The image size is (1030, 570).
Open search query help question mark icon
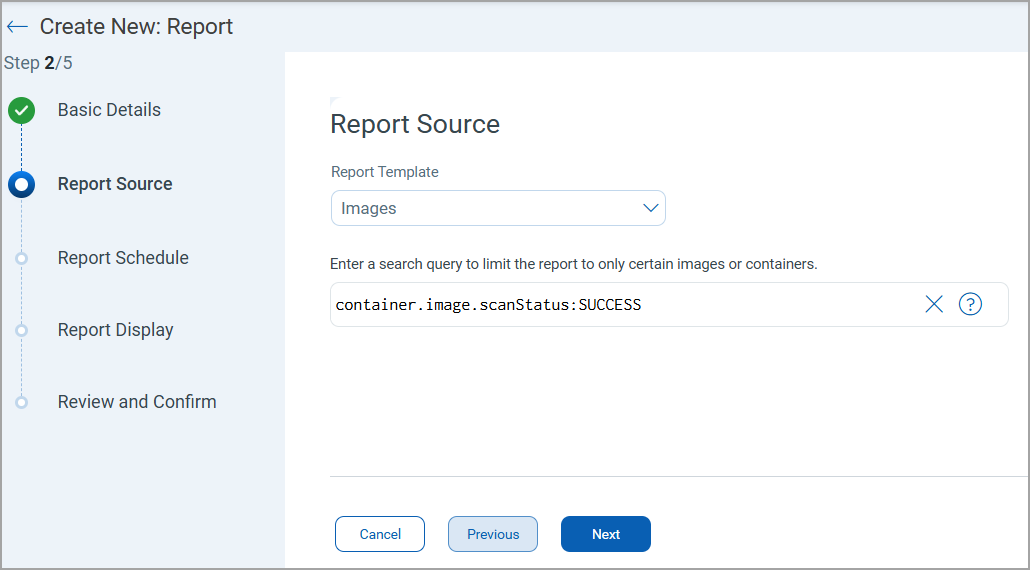tap(970, 305)
